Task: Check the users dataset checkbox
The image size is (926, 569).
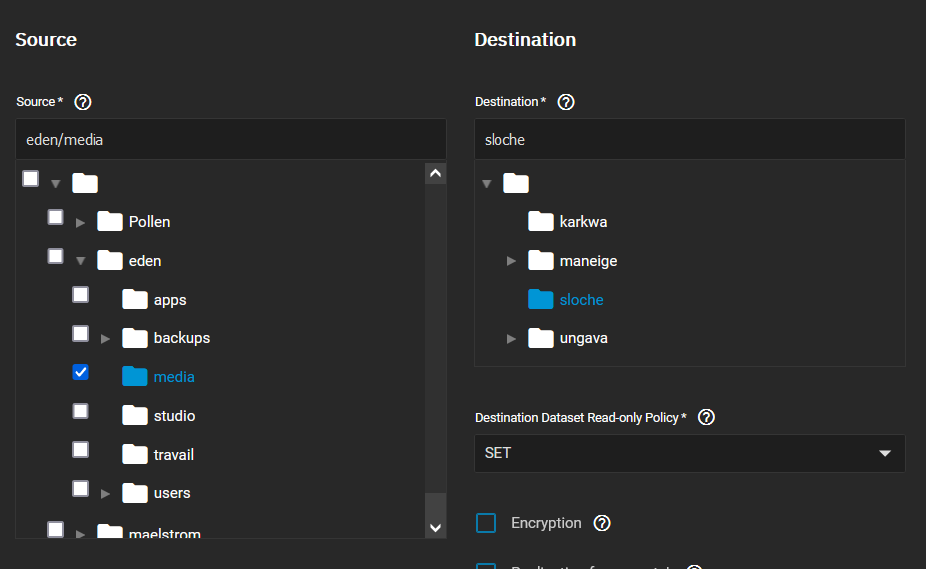Action: click(80, 489)
